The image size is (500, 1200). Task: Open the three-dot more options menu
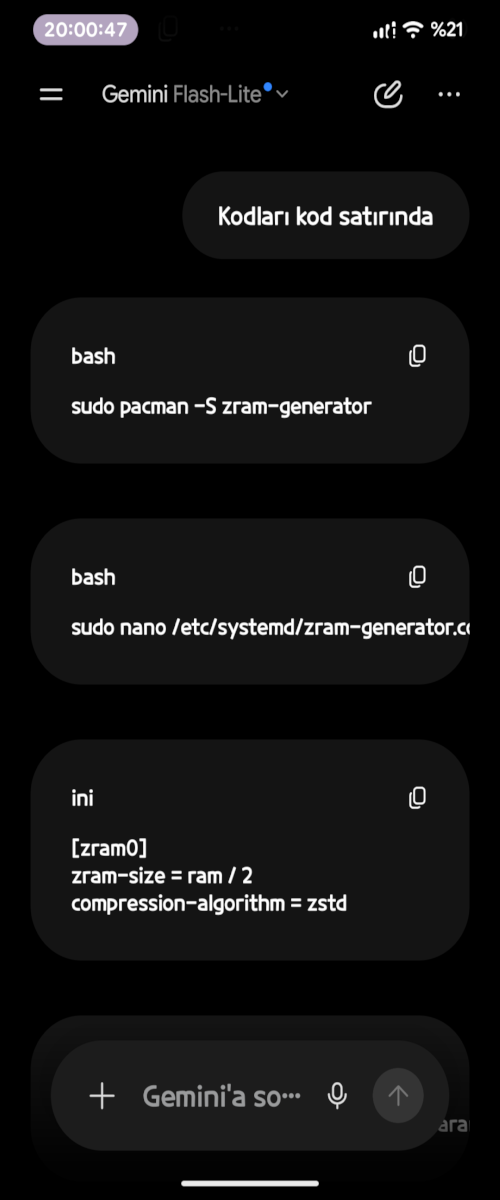pos(449,95)
